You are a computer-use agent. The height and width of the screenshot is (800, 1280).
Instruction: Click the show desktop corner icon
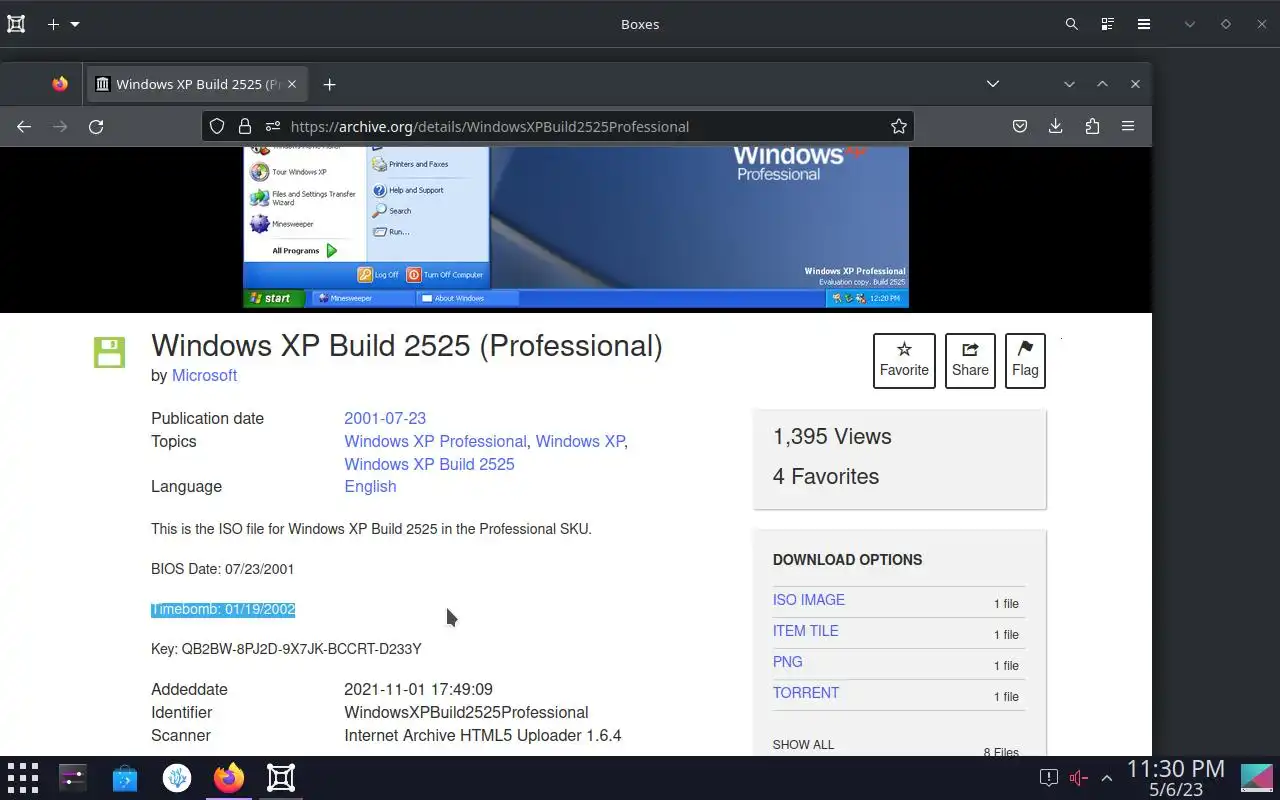pyautogui.click(x=1257, y=778)
